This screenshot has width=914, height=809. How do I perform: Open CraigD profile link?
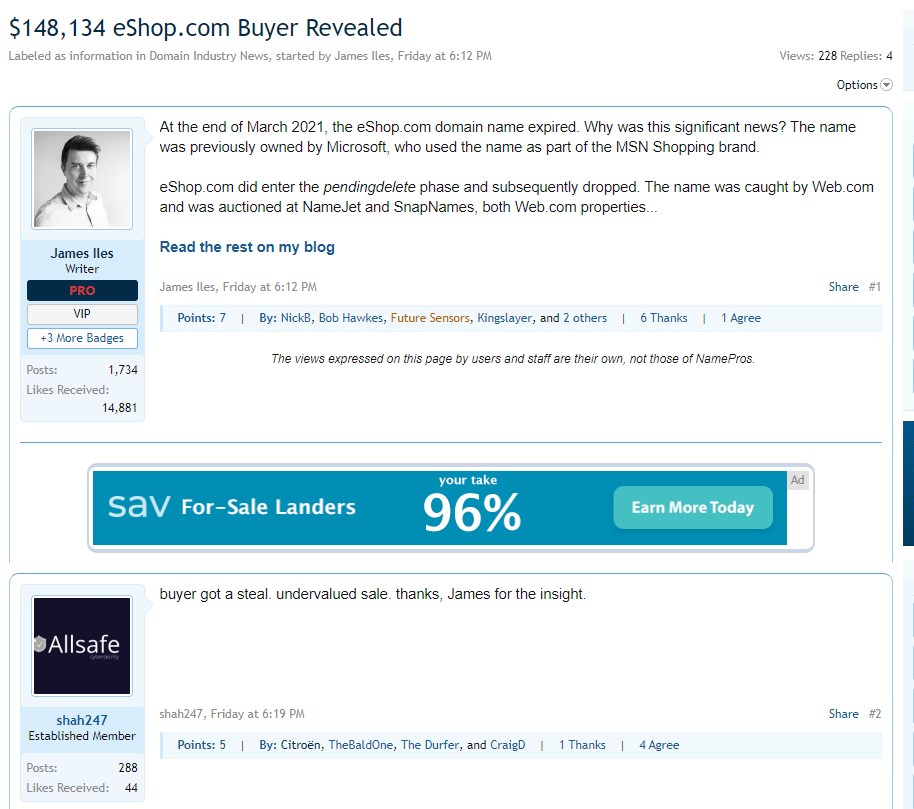coord(508,745)
